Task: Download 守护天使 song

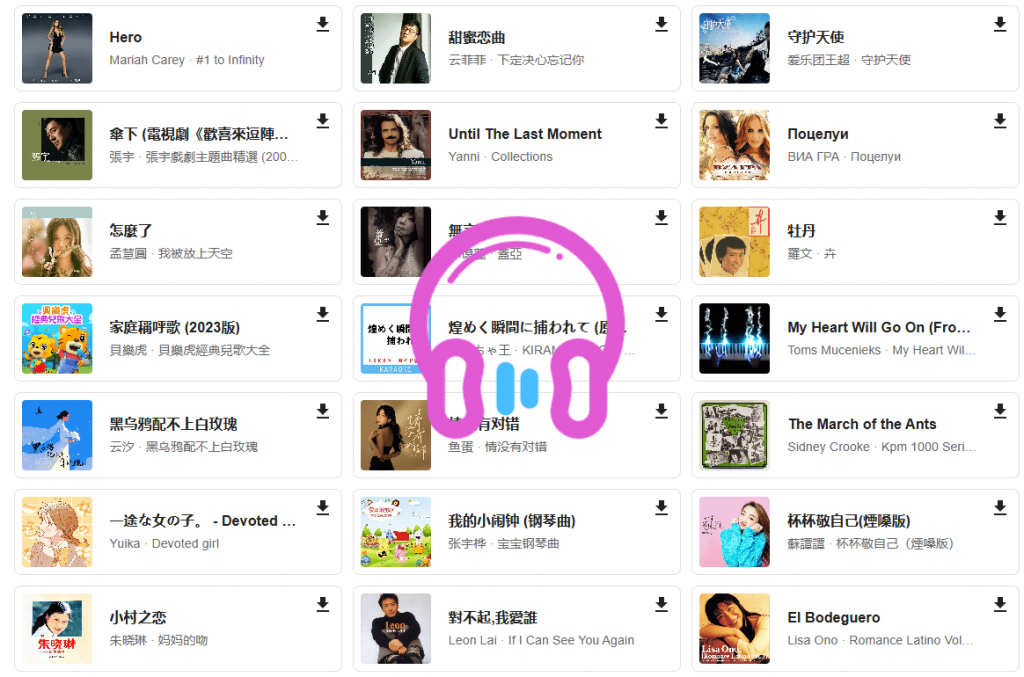Action: coord(1000,25)
